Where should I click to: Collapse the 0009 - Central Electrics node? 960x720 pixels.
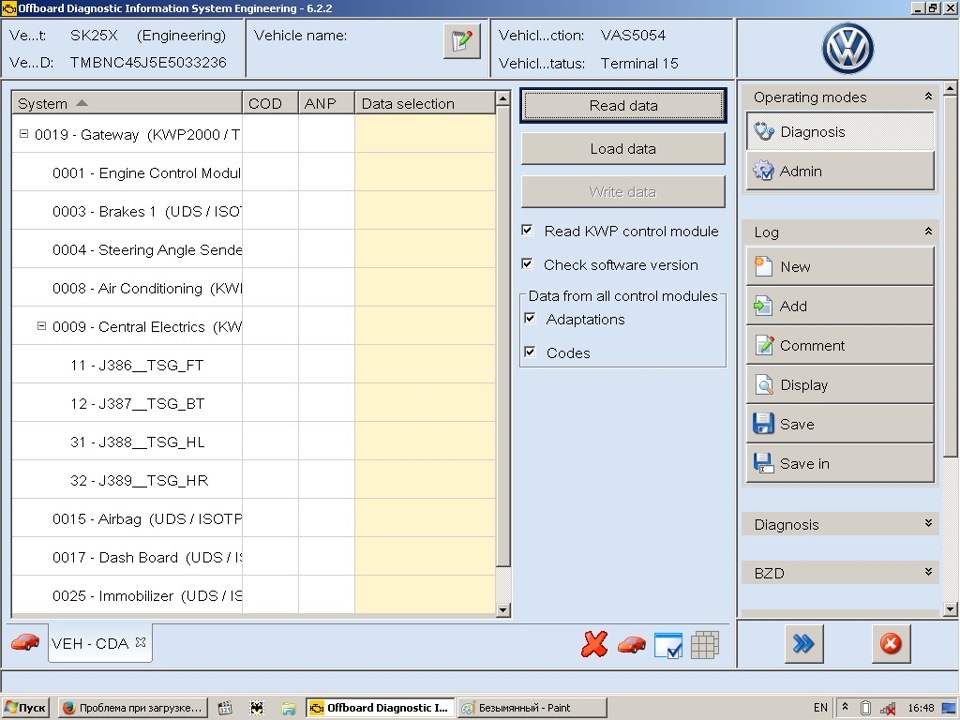(42, 326)
